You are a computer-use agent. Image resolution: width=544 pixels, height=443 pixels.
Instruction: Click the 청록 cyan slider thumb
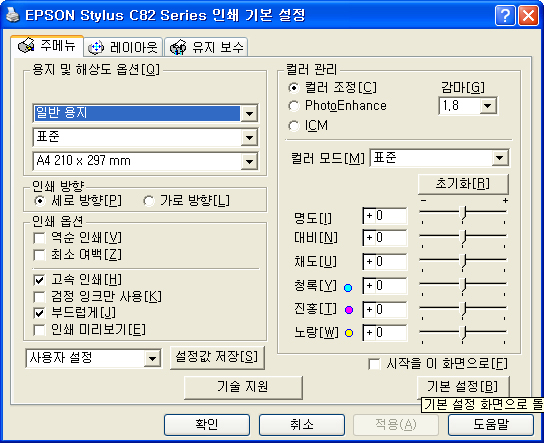click(463, 284)
